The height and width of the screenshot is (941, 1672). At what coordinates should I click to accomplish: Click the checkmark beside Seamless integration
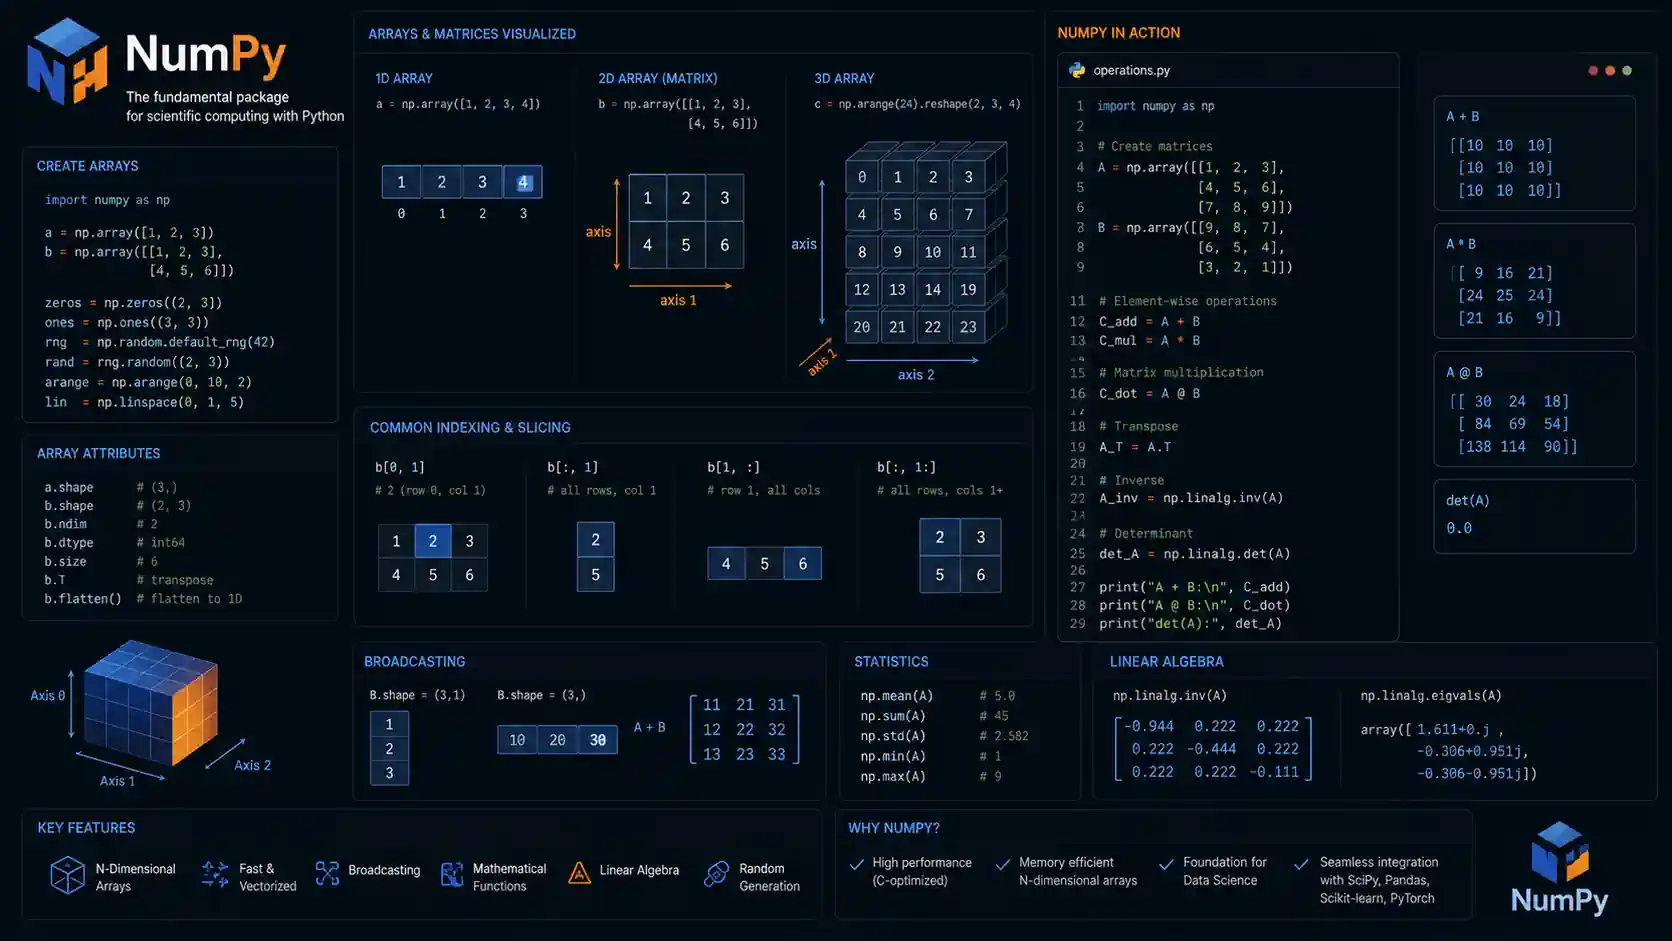click(1301, 864)
